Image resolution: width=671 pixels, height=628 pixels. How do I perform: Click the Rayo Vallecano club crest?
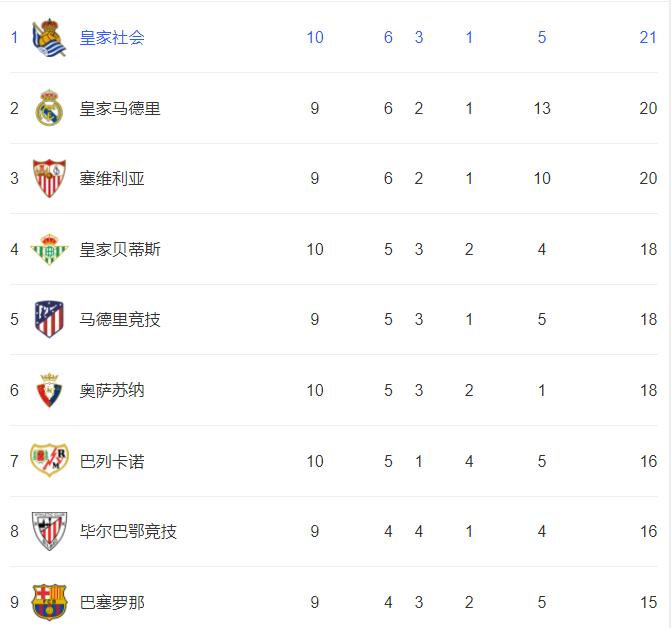[x=49, y=460]
